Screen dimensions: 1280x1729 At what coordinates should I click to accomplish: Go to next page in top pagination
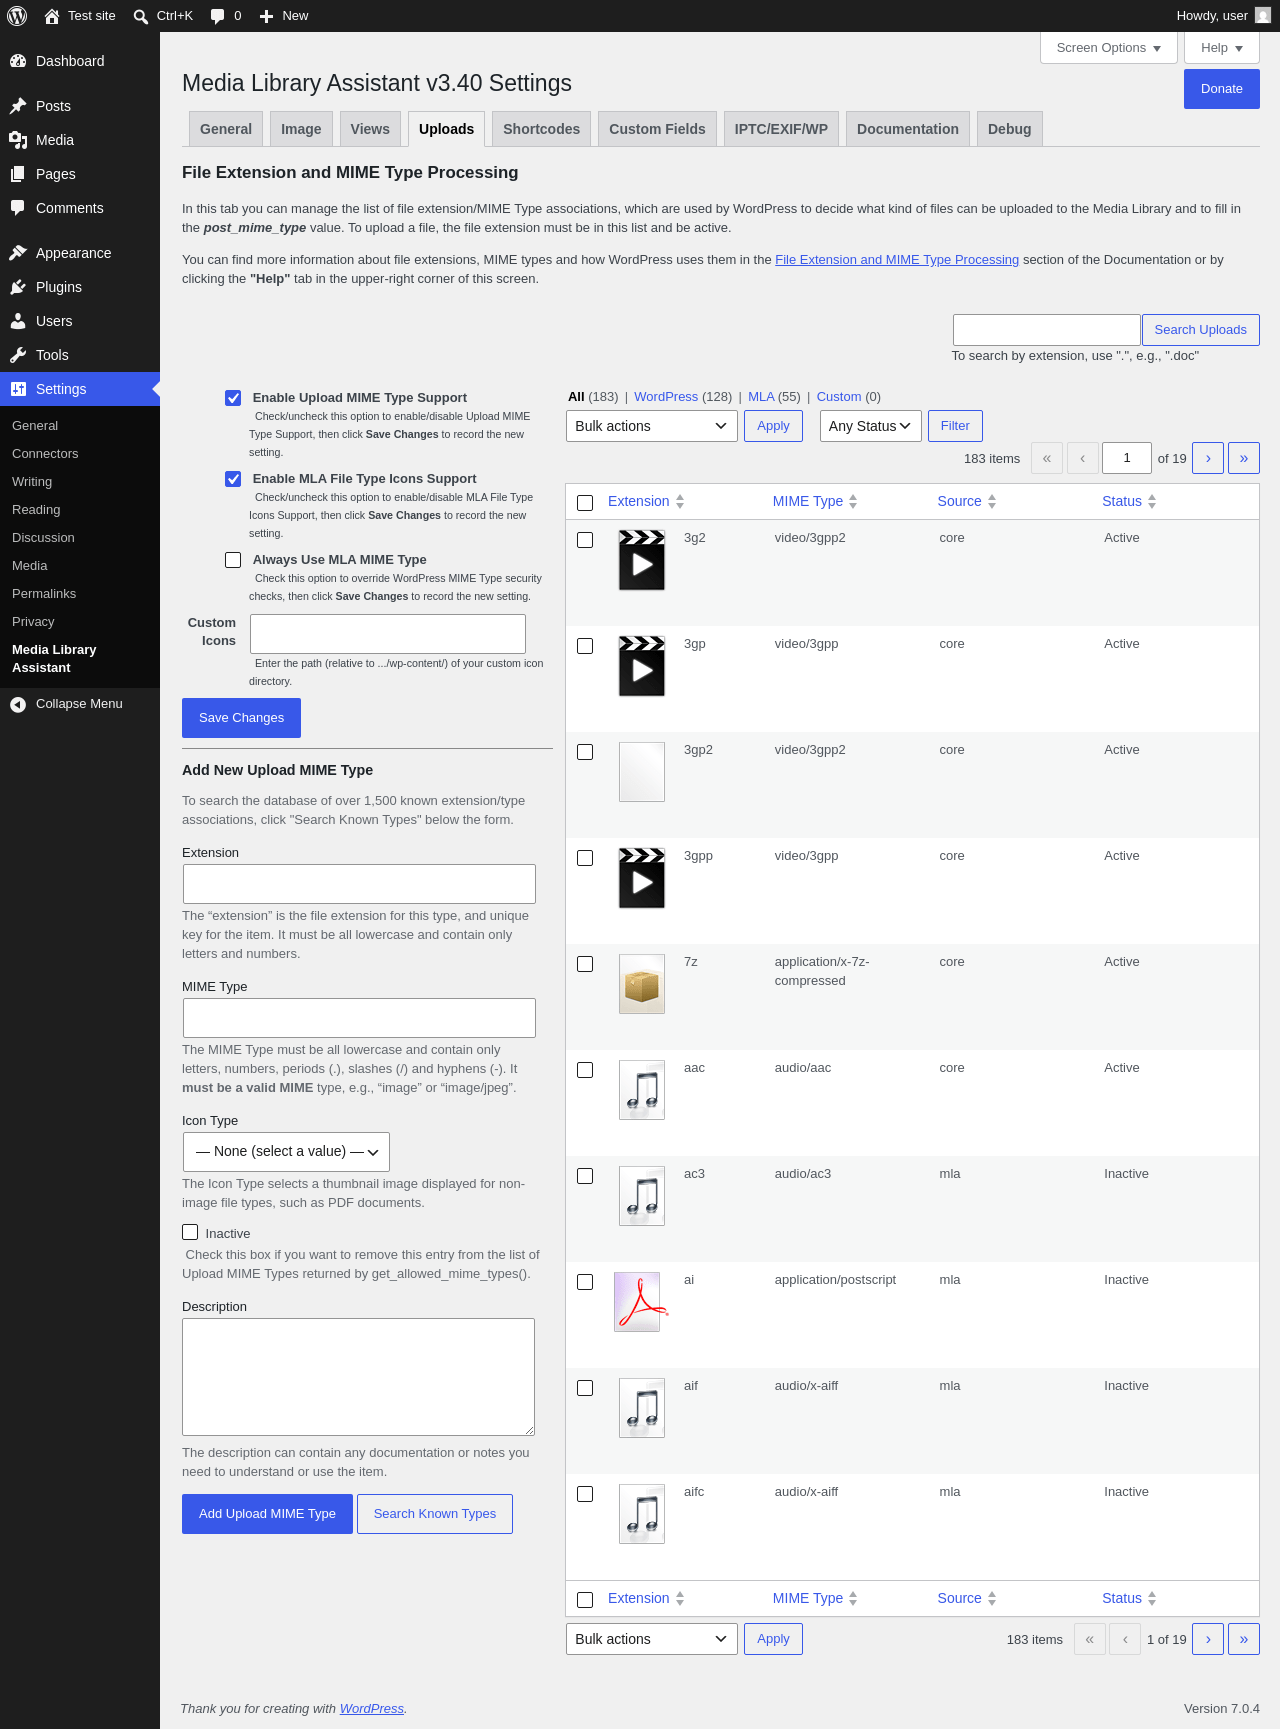pyautogui.click(x=1208, y=458)
